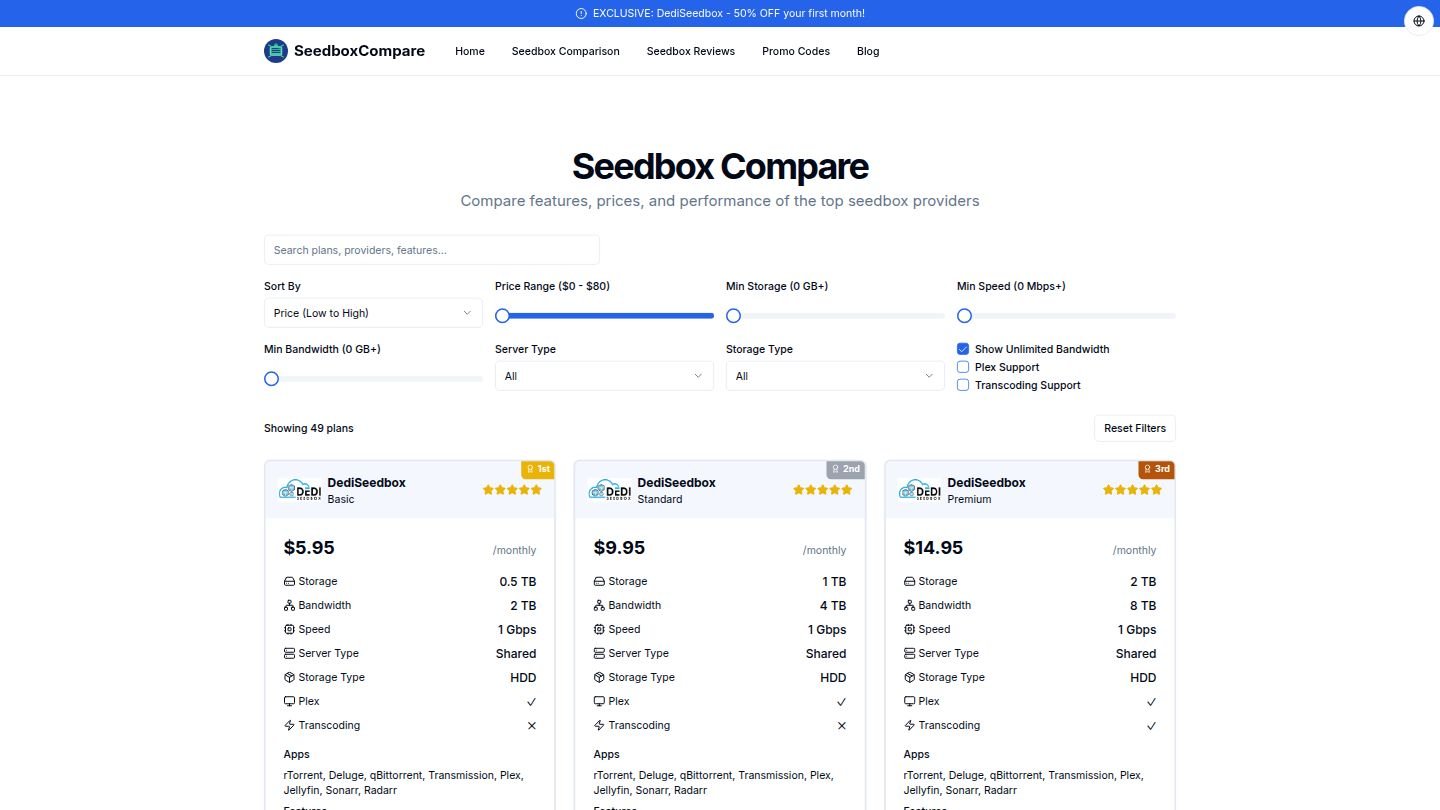The height and width of the screenshot is (810, 1440).
Task: Enable Plex Support filter
Action: [963, 367]
